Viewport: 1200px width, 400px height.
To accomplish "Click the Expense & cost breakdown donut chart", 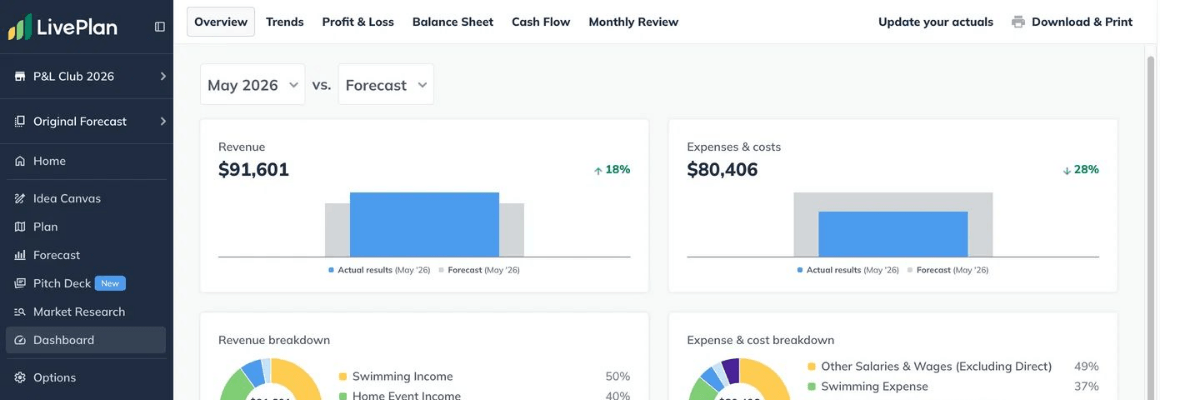I will pos(738,379).
